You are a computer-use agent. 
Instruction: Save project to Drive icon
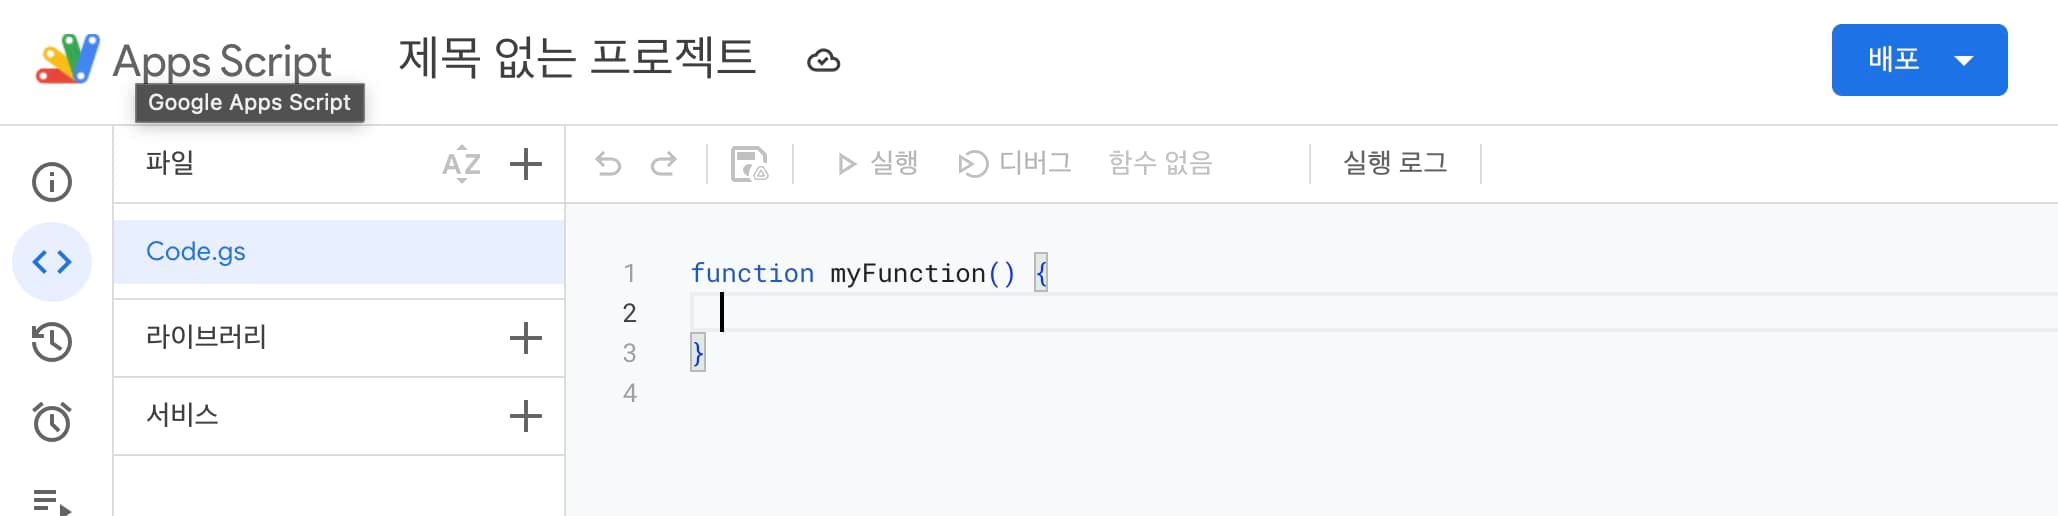[749, 164]
